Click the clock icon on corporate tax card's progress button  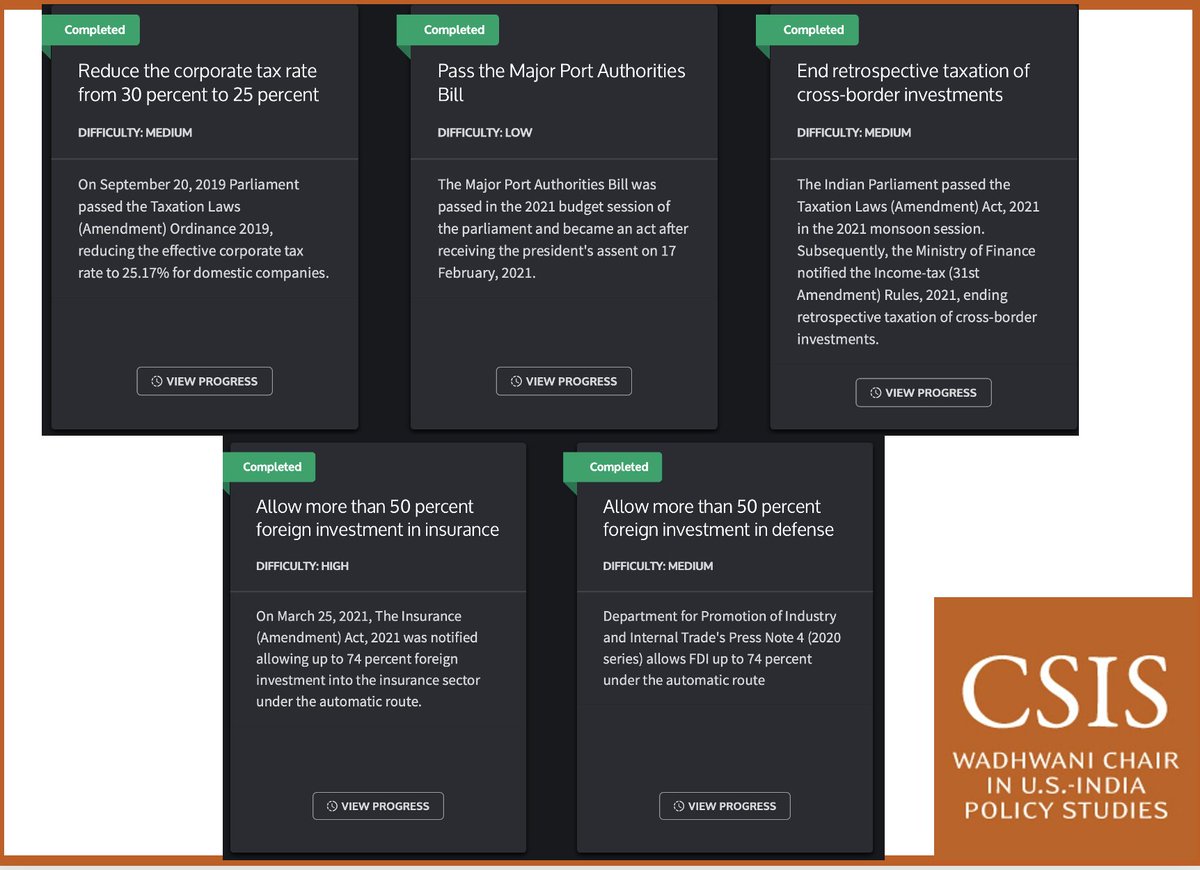[x=155, y=381]
